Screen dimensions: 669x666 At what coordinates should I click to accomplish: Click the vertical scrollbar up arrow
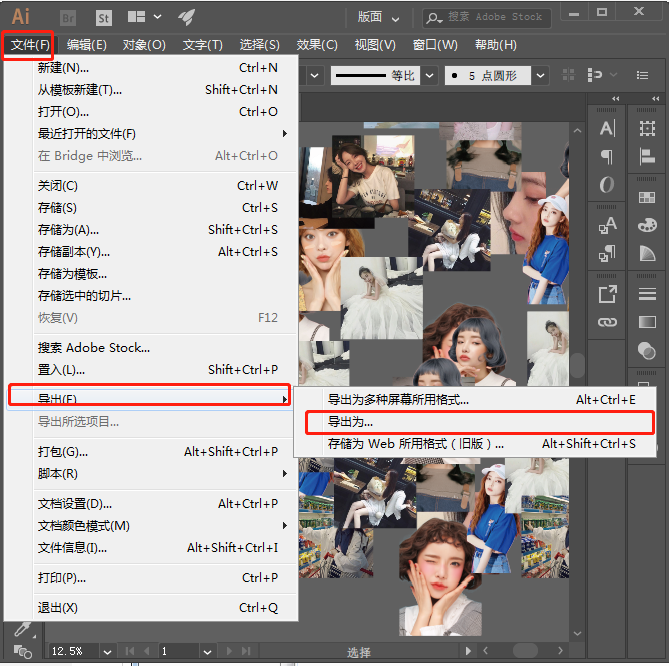pyautogui.click(x=577, y=131)
